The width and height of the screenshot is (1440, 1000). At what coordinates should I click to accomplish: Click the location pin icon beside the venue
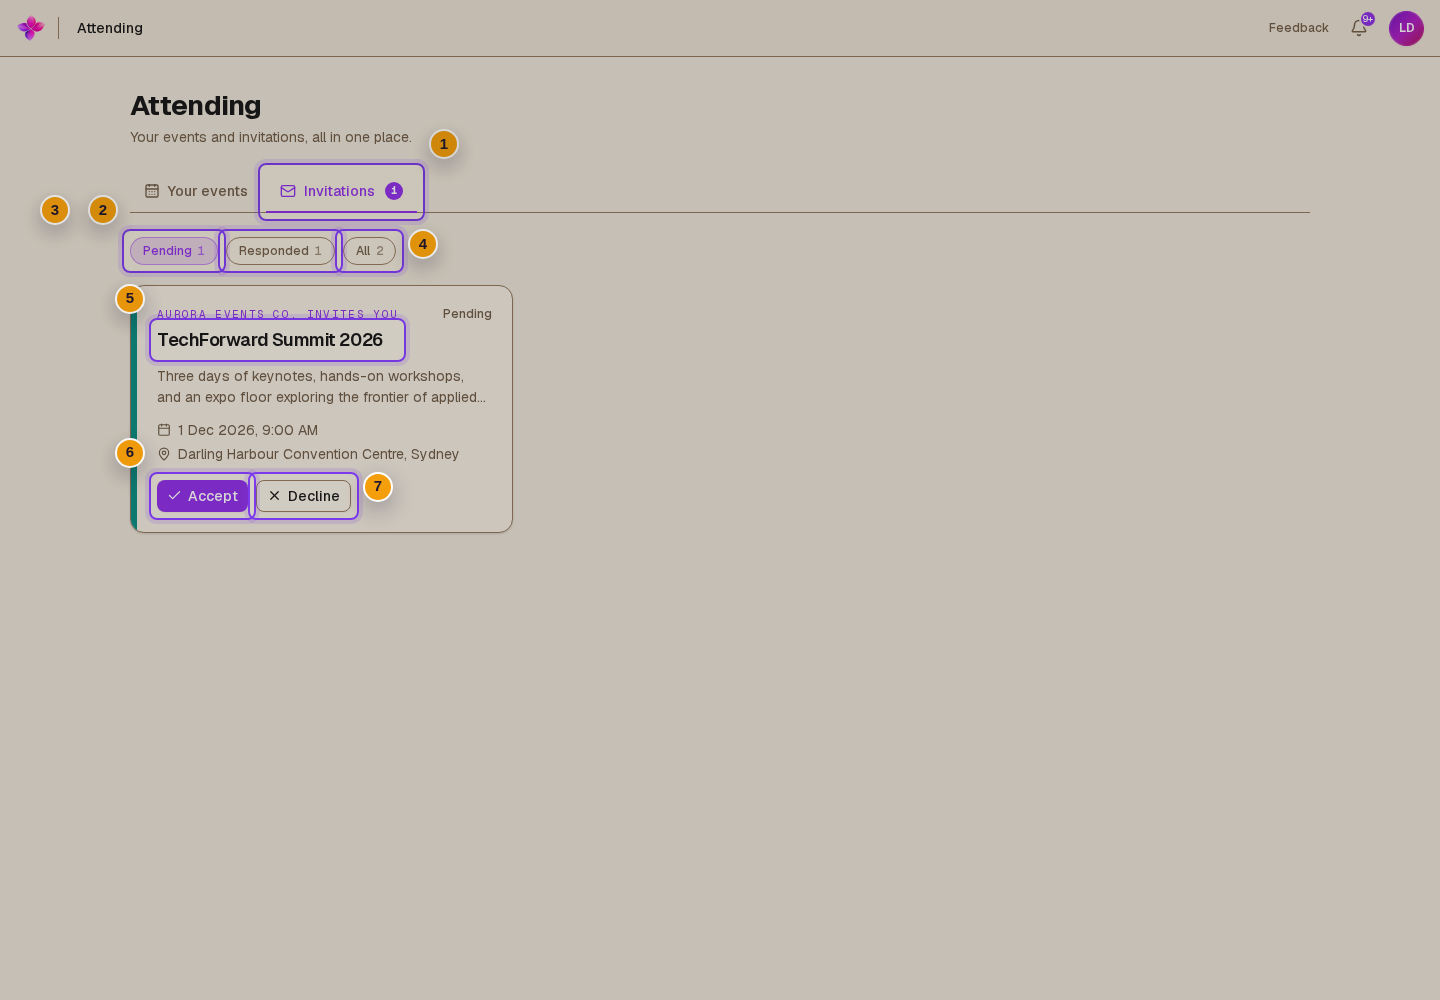pyautogui.click(x=164, y=454)
